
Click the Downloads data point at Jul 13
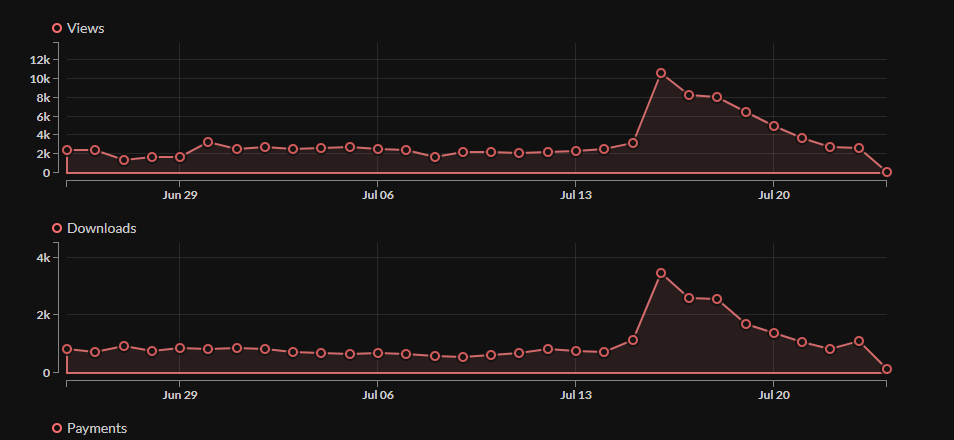pyautogui.click(x=576, y=351)
